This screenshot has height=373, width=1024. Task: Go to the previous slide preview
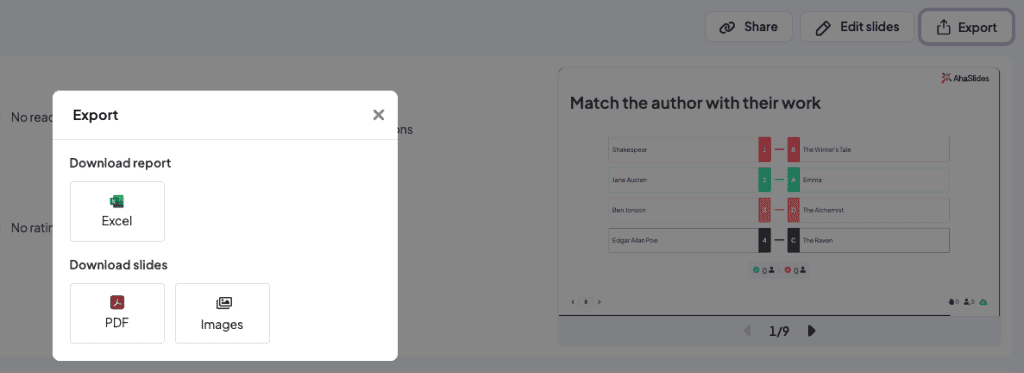747,331
